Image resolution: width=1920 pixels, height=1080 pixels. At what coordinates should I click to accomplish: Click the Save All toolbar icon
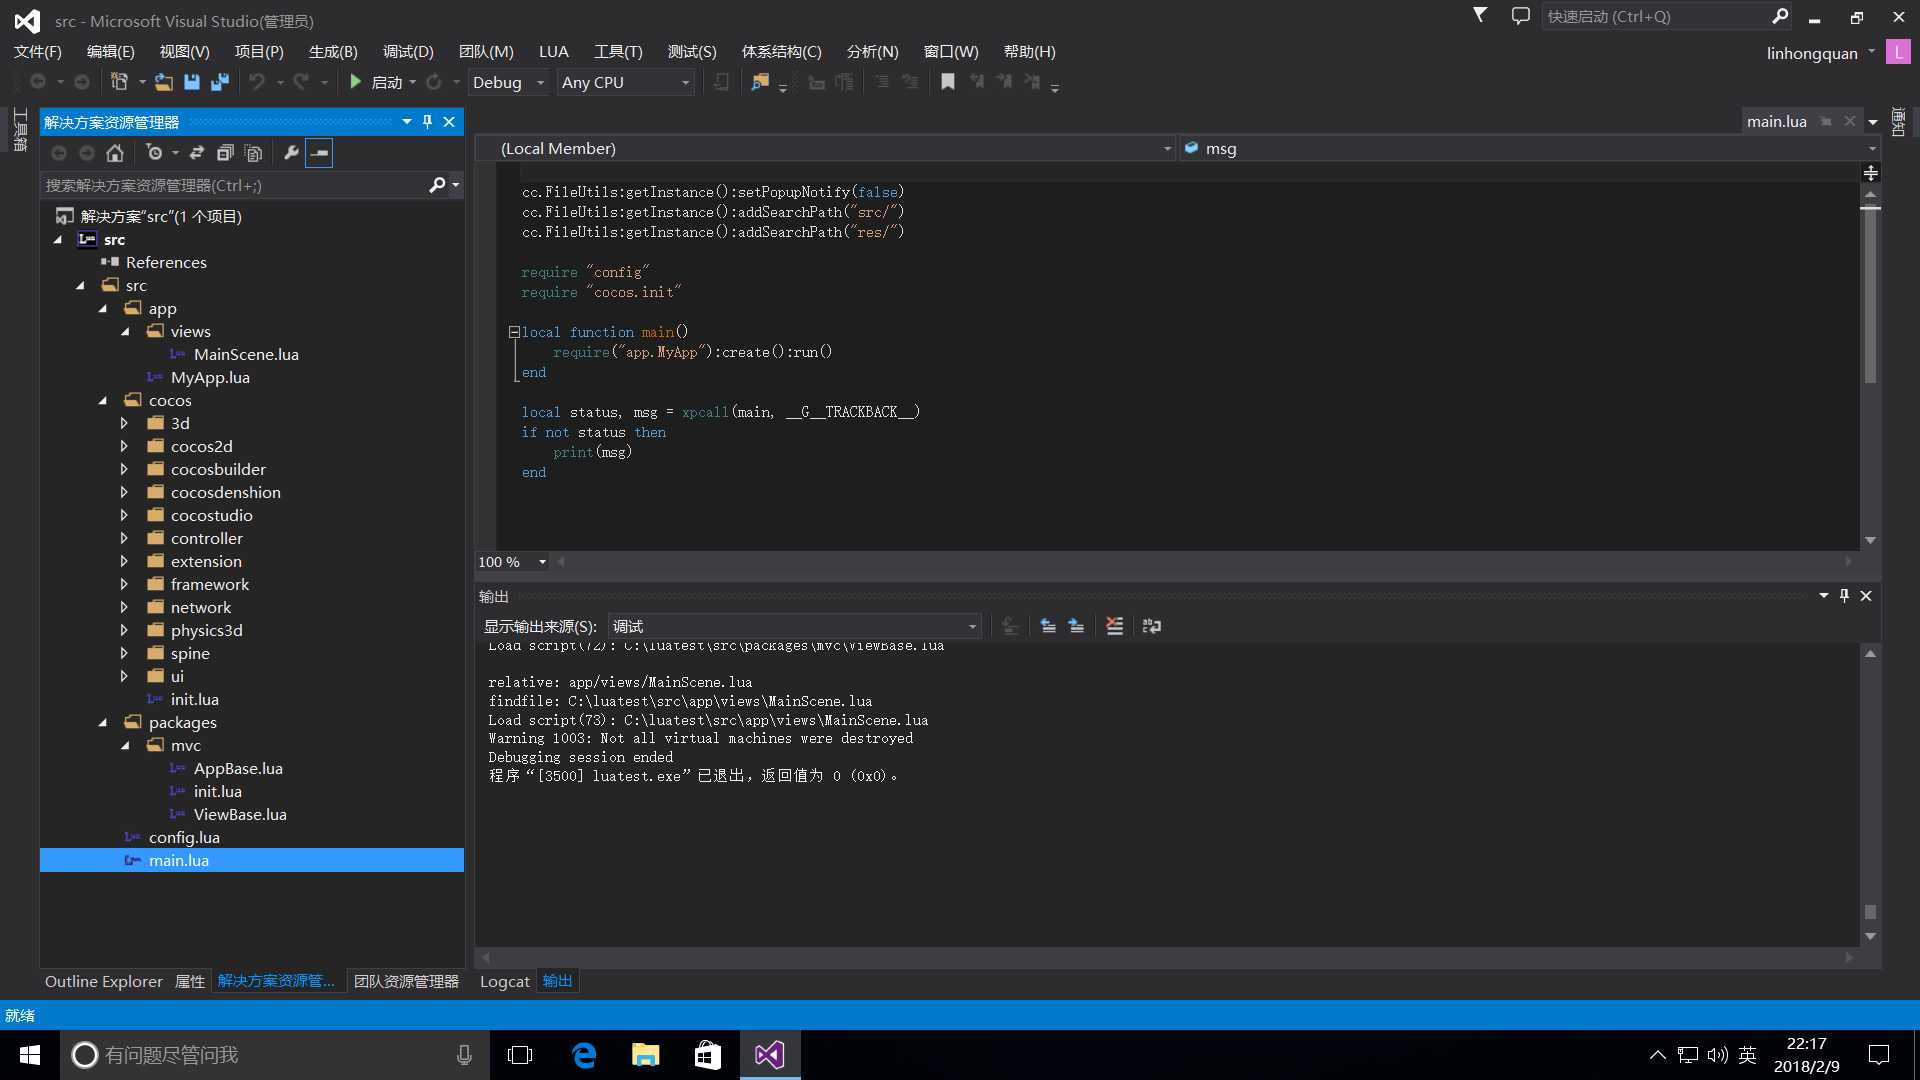[x=220, y=82]
